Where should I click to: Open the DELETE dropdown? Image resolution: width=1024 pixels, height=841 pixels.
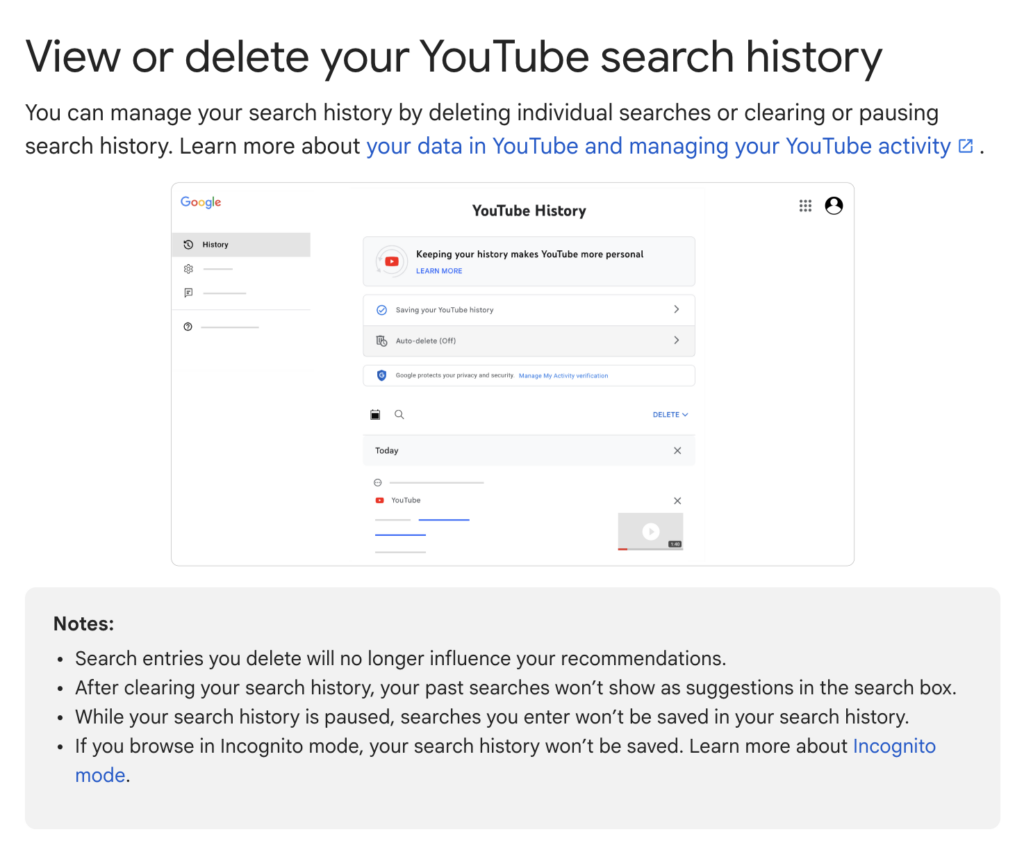669,414
